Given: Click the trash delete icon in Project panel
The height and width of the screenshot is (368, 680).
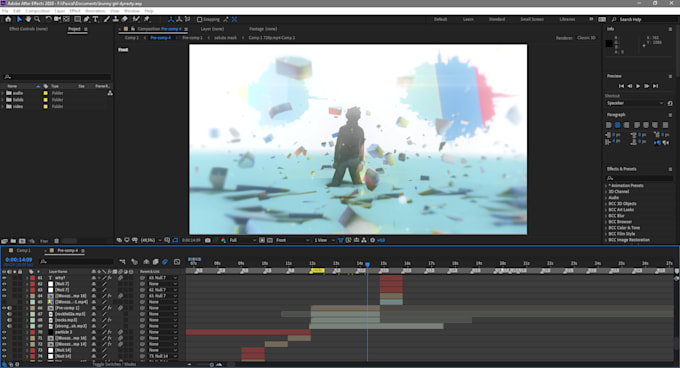Looking at the screenshot, I should (x=56, y=241).
